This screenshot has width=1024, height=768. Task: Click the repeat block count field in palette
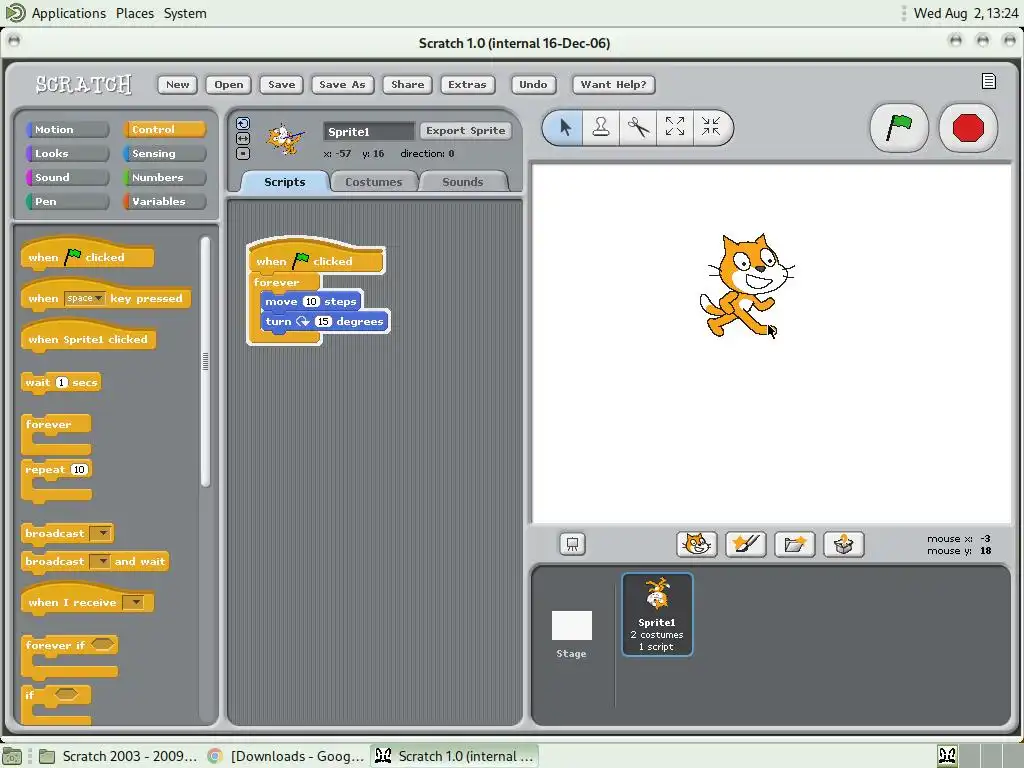point(78,470)
